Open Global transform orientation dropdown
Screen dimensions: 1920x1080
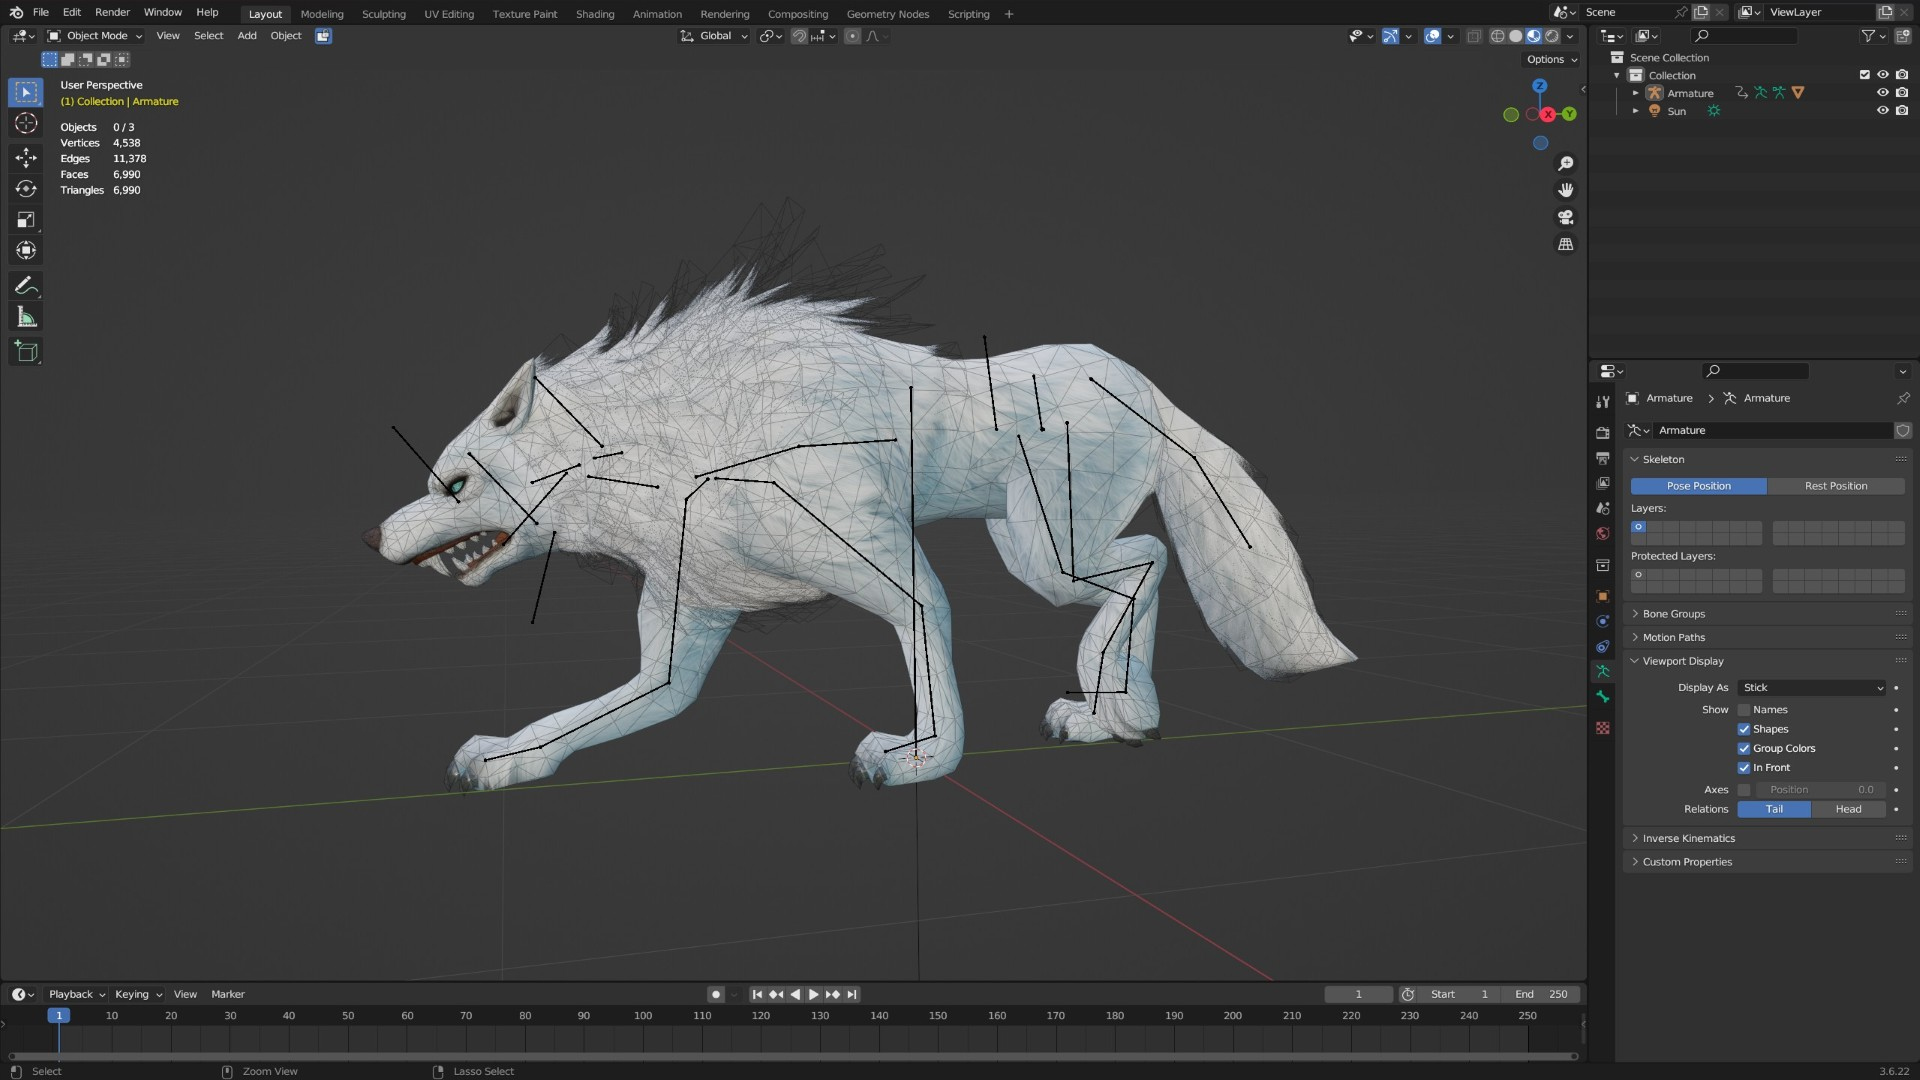coord(714,36)
